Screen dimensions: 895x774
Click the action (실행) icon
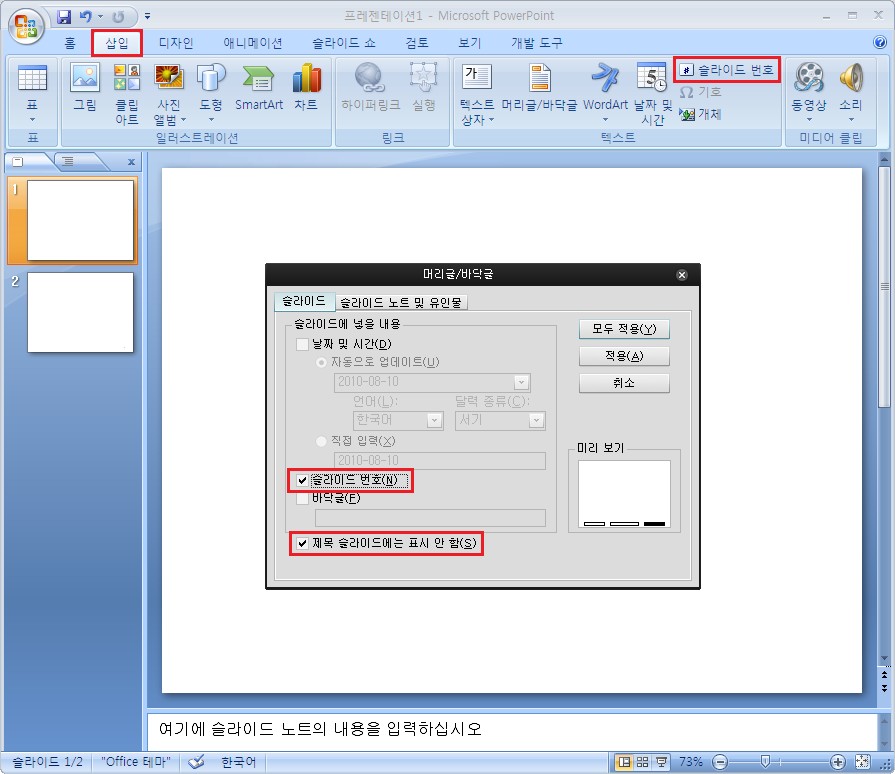[424, 77]
